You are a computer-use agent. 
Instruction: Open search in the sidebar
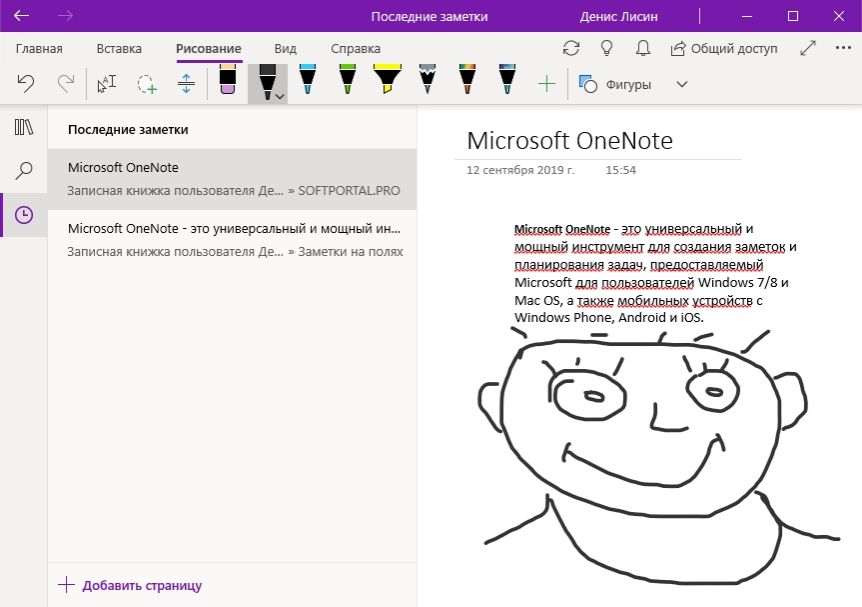click(x=24, y=170)
